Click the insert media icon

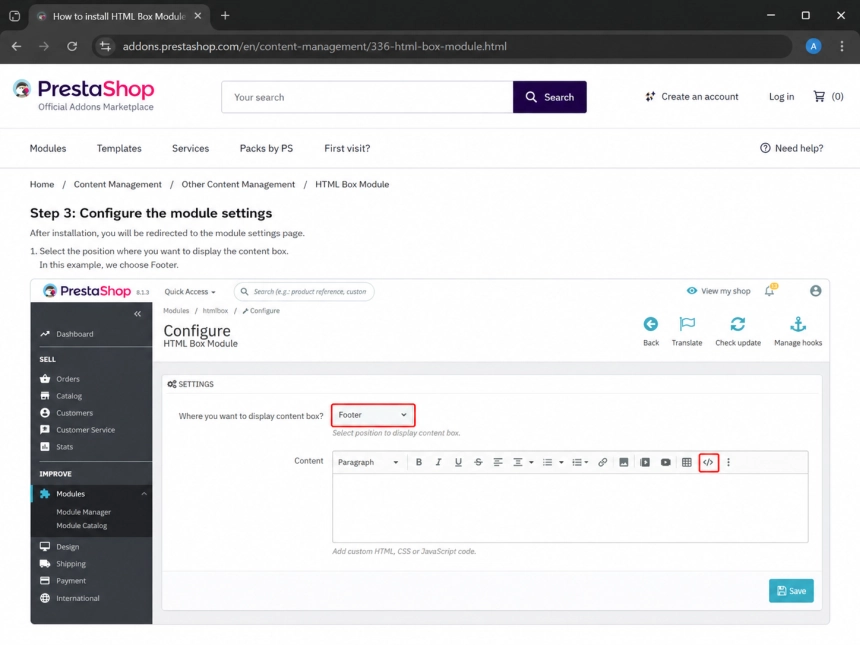pos(645,462)
